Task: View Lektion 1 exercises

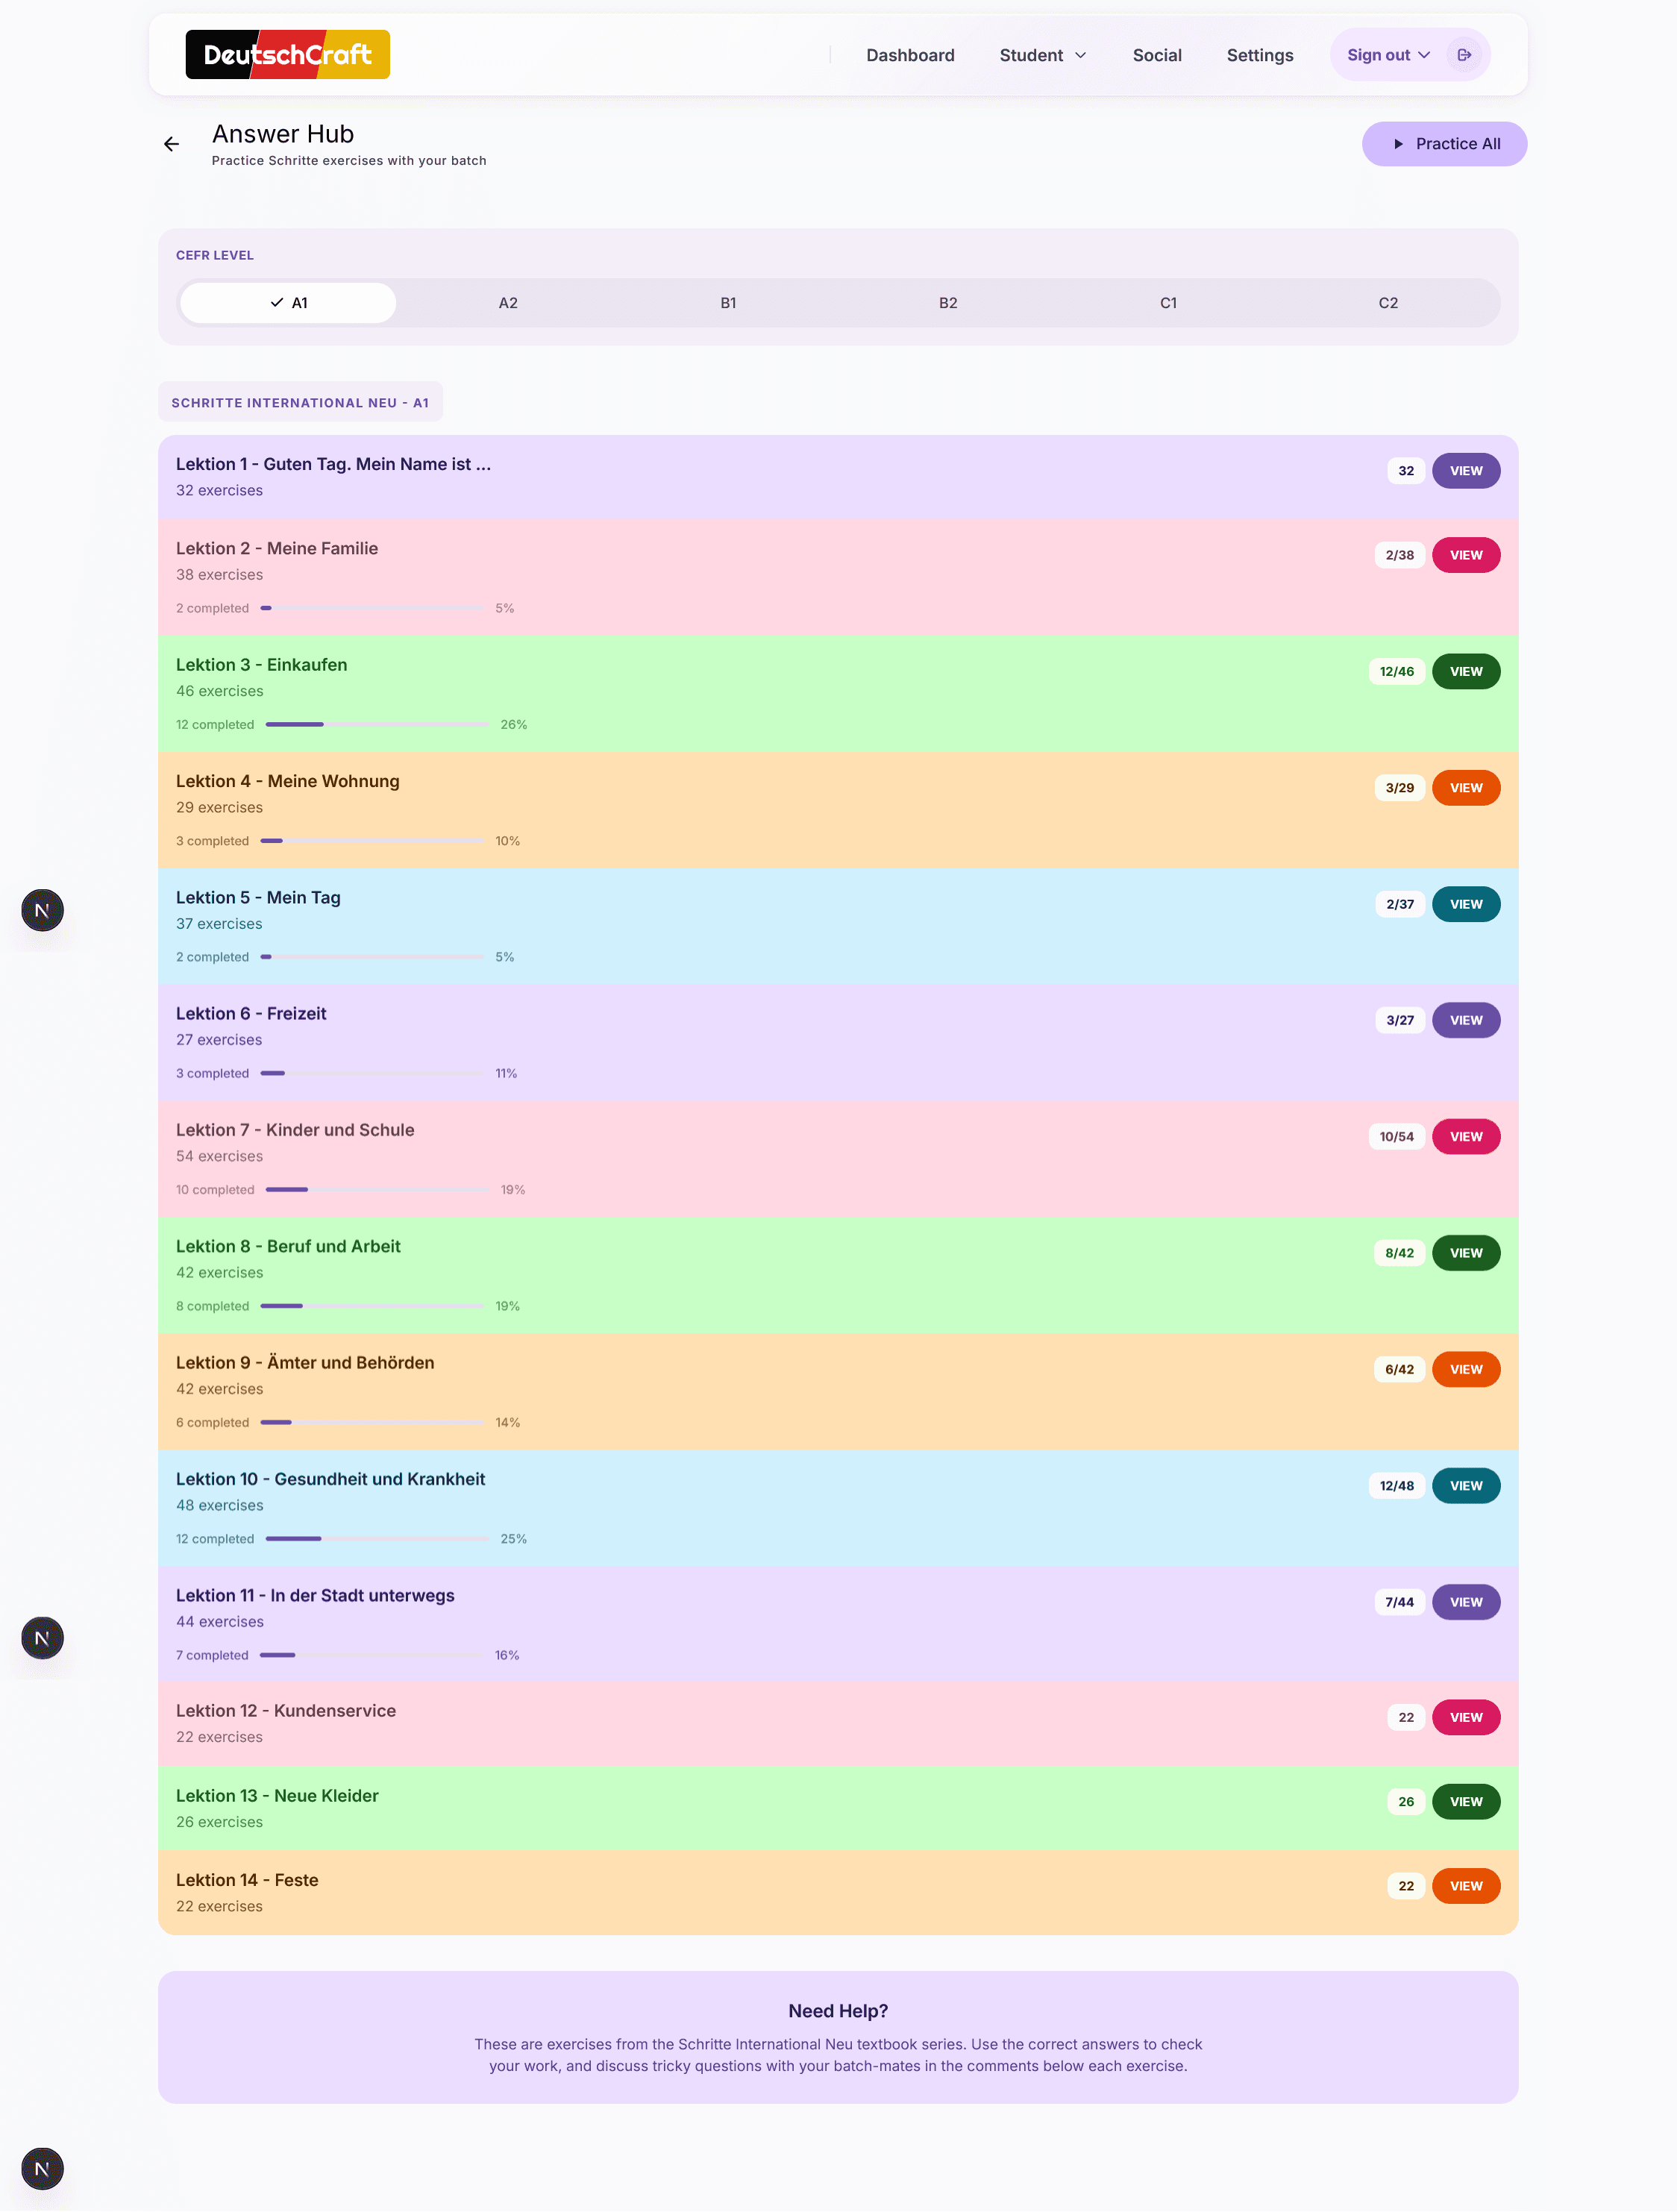Action: [x=1466, y=470]
